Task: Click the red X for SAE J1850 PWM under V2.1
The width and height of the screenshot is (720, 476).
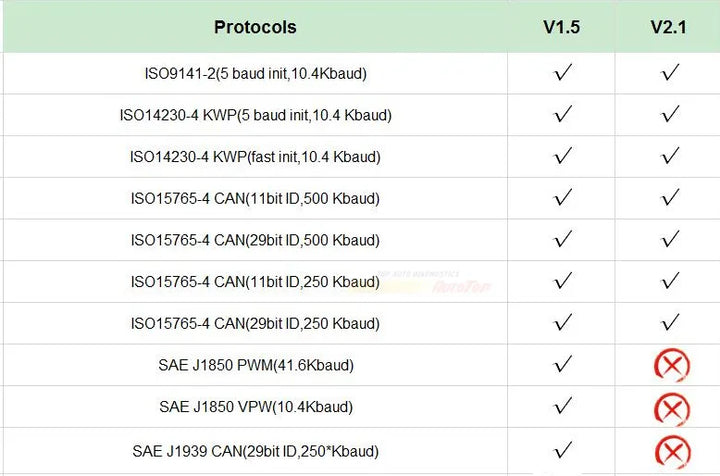Action: click(672, 365)
